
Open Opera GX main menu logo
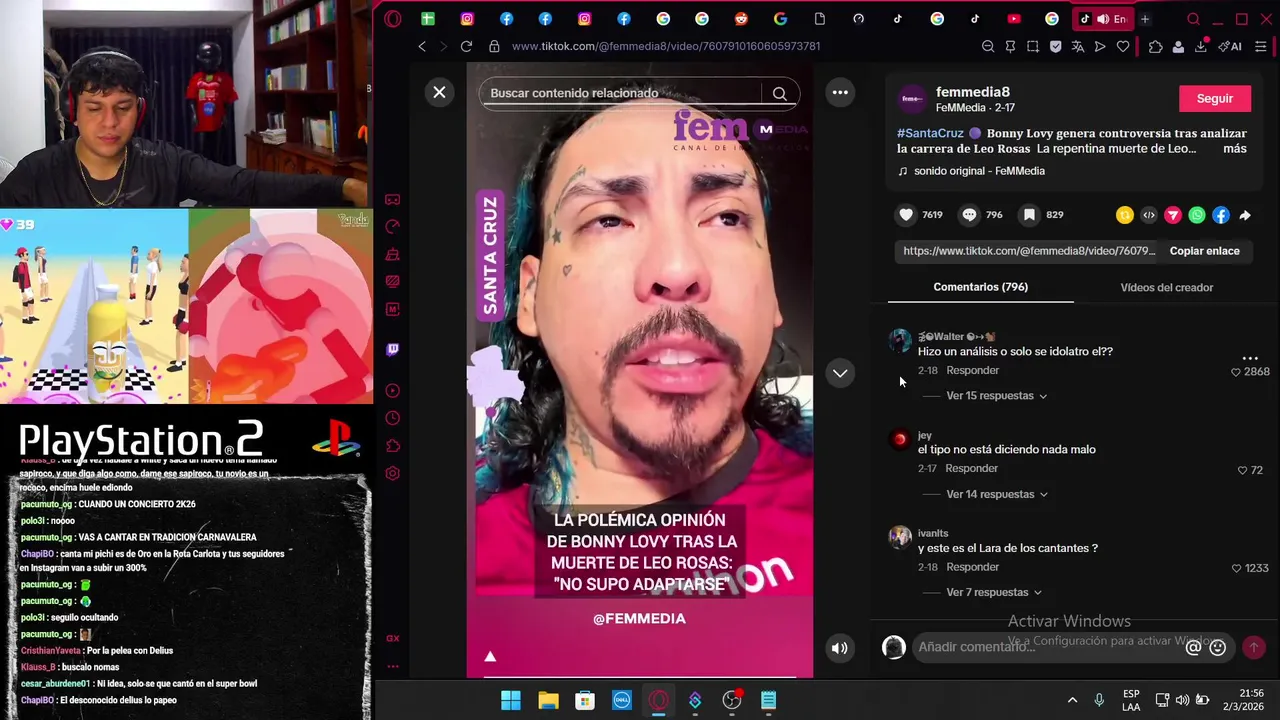coord(392,19)
